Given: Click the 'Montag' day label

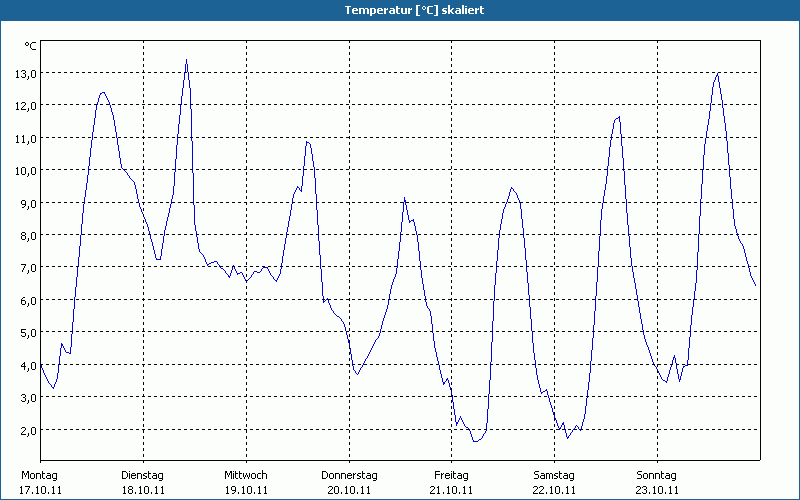Looking at the screenshot, I should coord(39,476).
